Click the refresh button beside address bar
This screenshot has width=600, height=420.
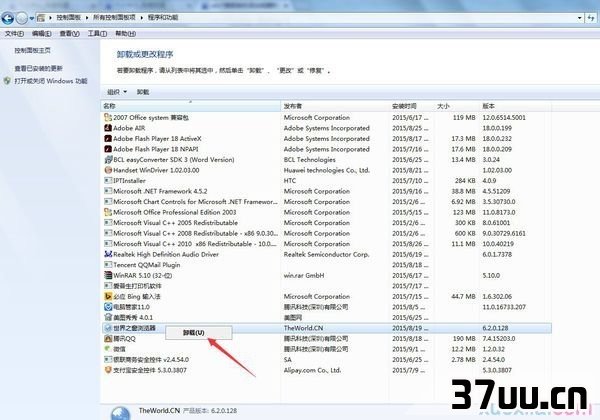[x=591, y=18]
